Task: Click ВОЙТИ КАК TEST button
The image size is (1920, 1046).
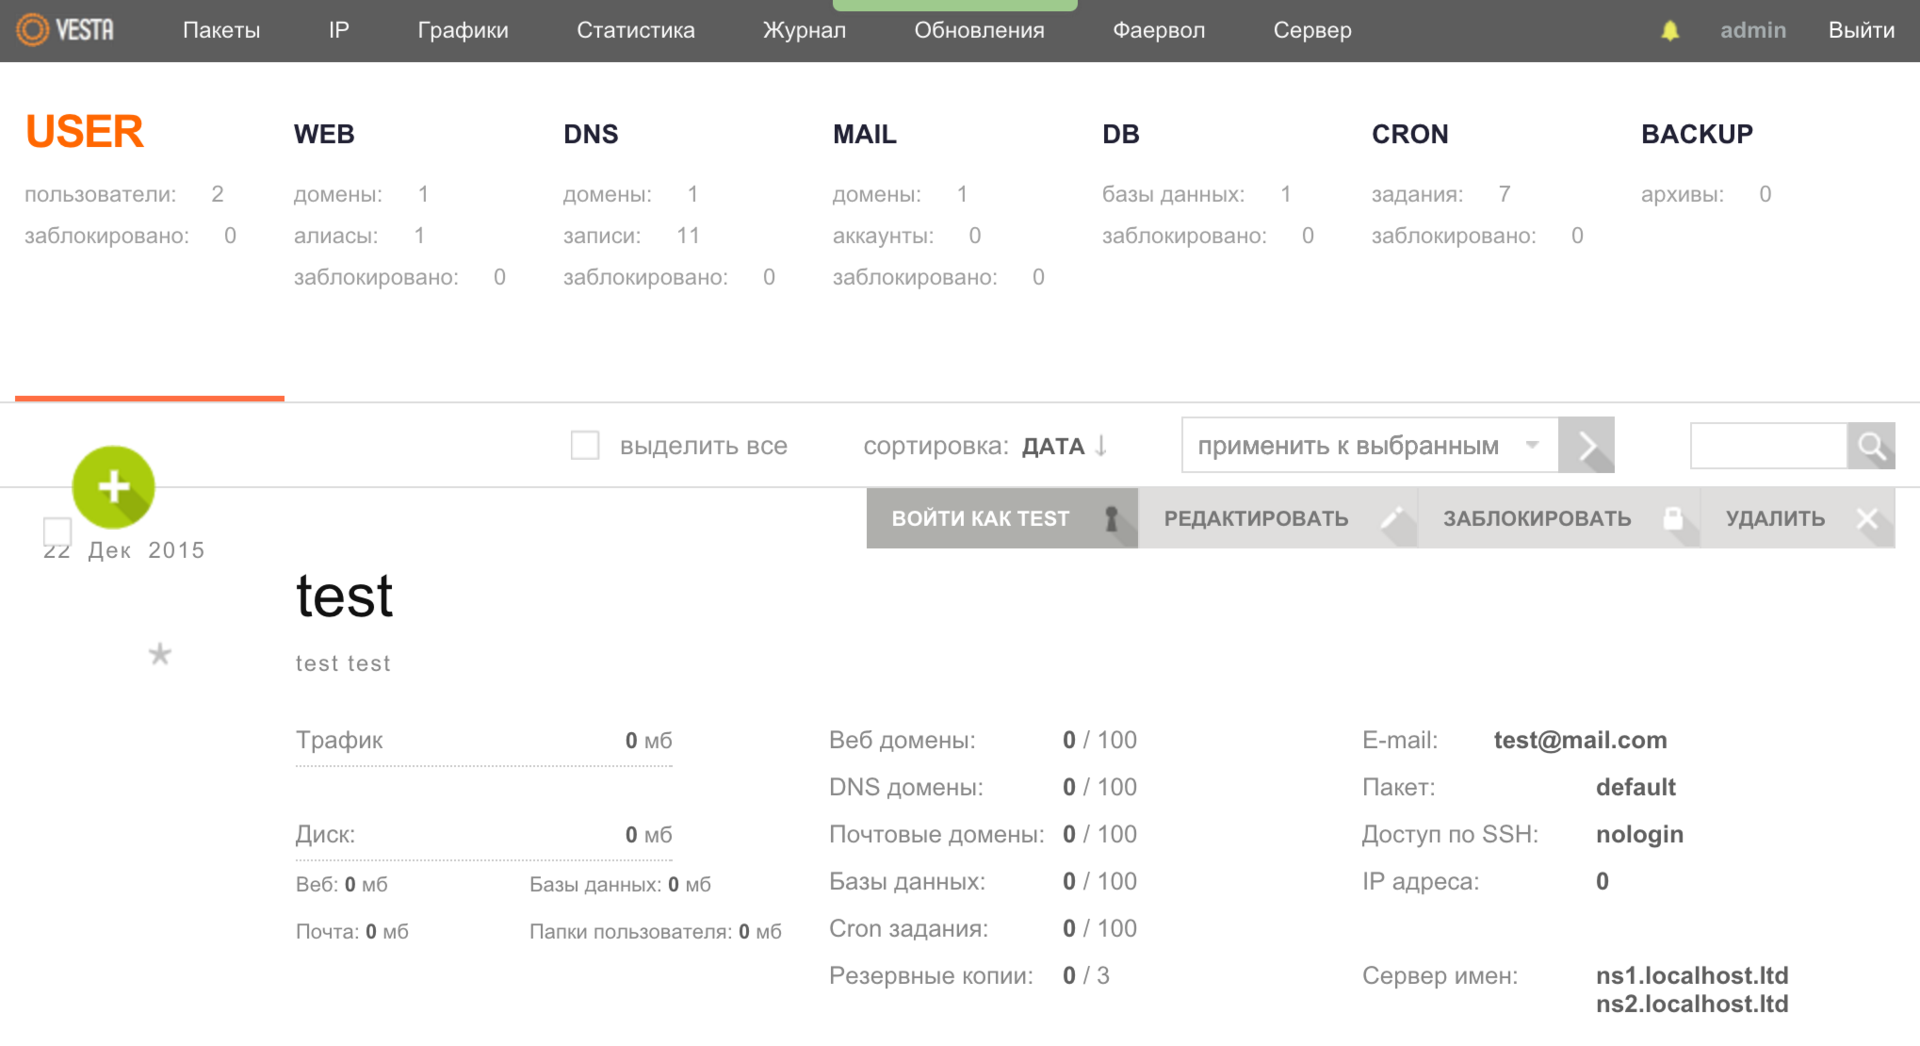Action: [1002, 518]
